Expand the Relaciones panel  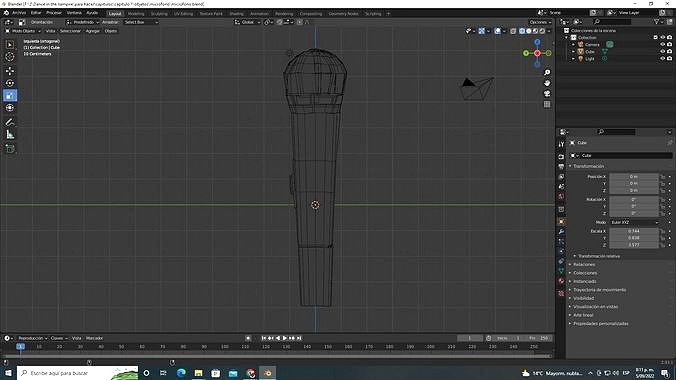pyautogui.click(x=584, y=264)
